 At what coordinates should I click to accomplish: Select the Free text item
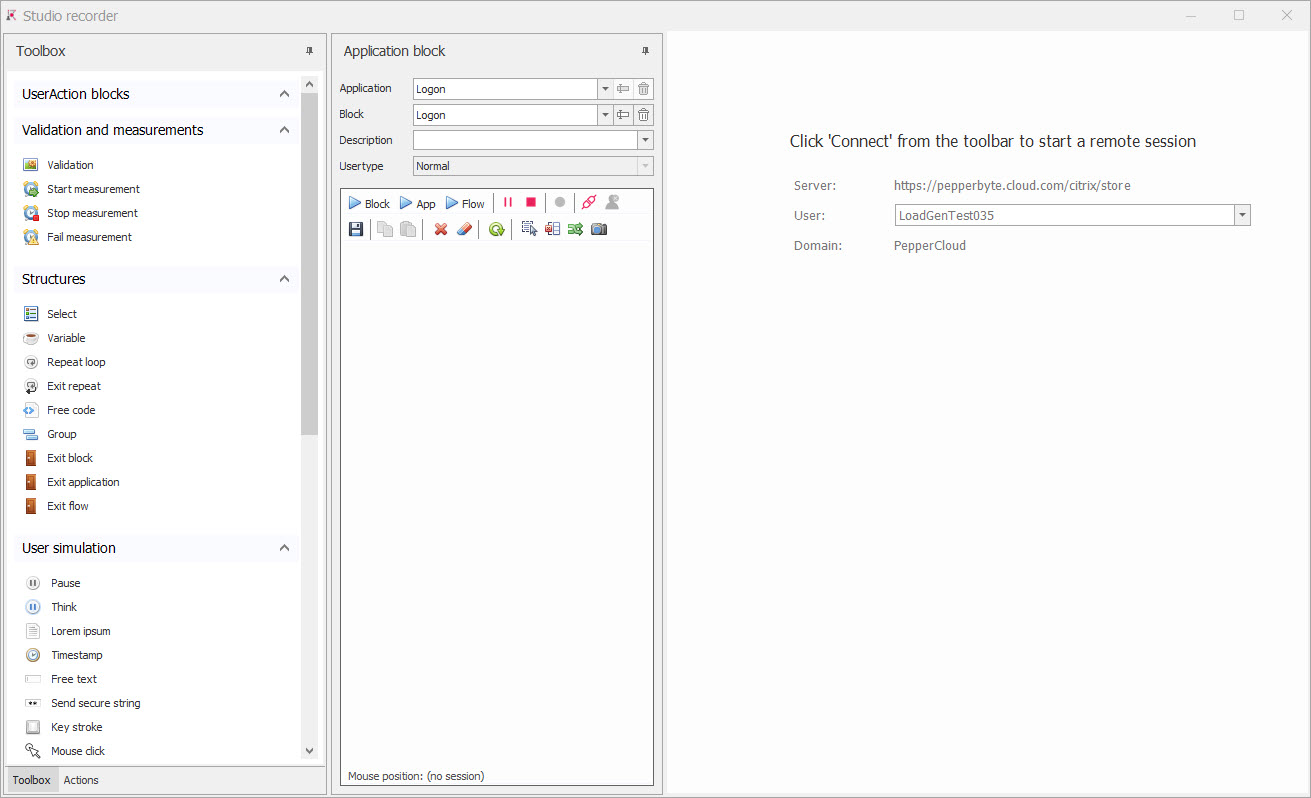(x=61, y=679)
